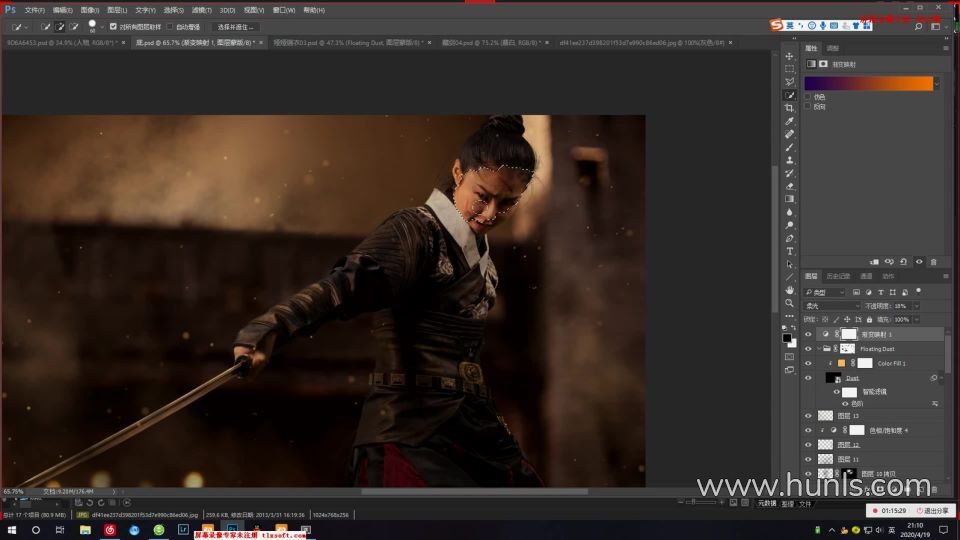This screenshot has height=540, width=960.
Task: Click view previous state icon in Properties
Action: coord(889,262)
